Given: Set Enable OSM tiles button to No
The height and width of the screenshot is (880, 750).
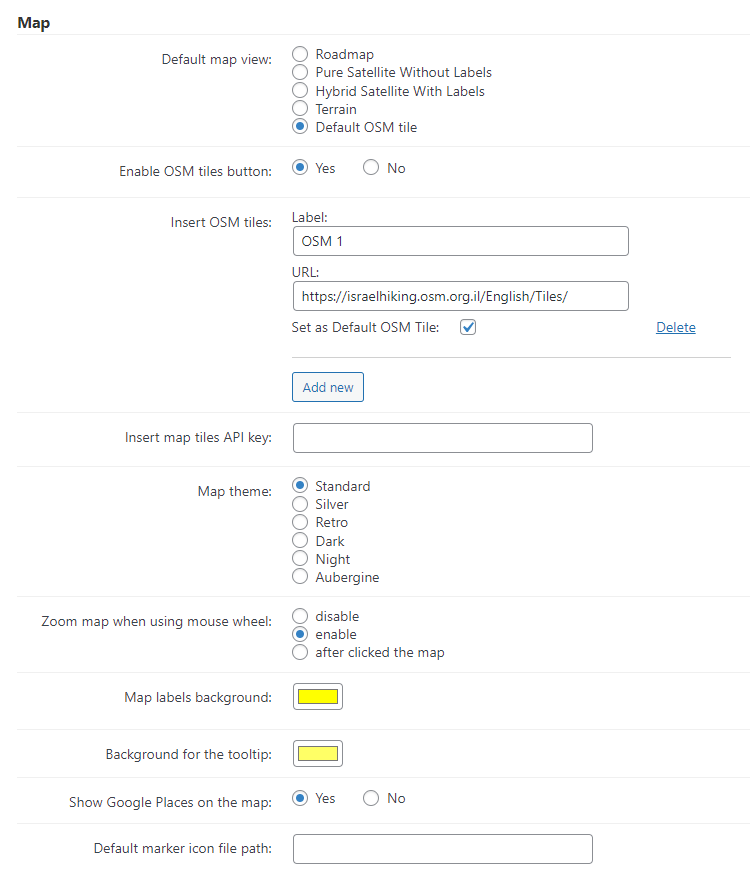Looking at the screenshot, I should [371, 167].
